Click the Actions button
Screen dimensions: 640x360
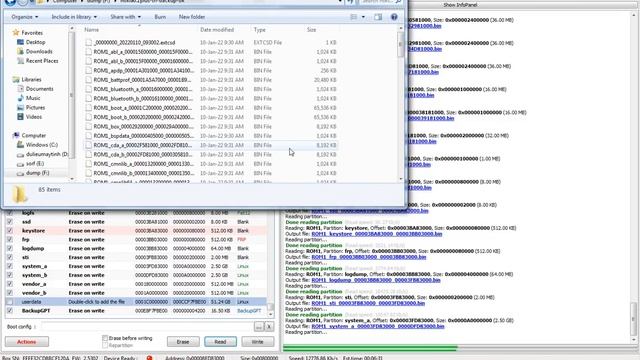coord(27,342)
